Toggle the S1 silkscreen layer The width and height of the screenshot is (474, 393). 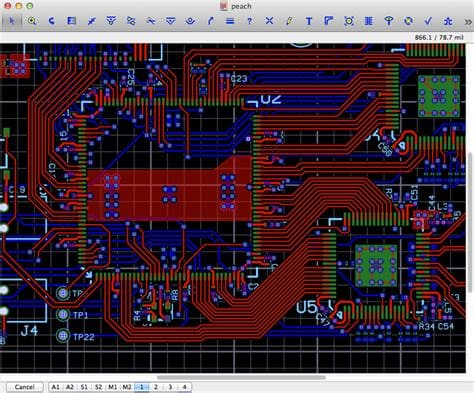[84, 387]
